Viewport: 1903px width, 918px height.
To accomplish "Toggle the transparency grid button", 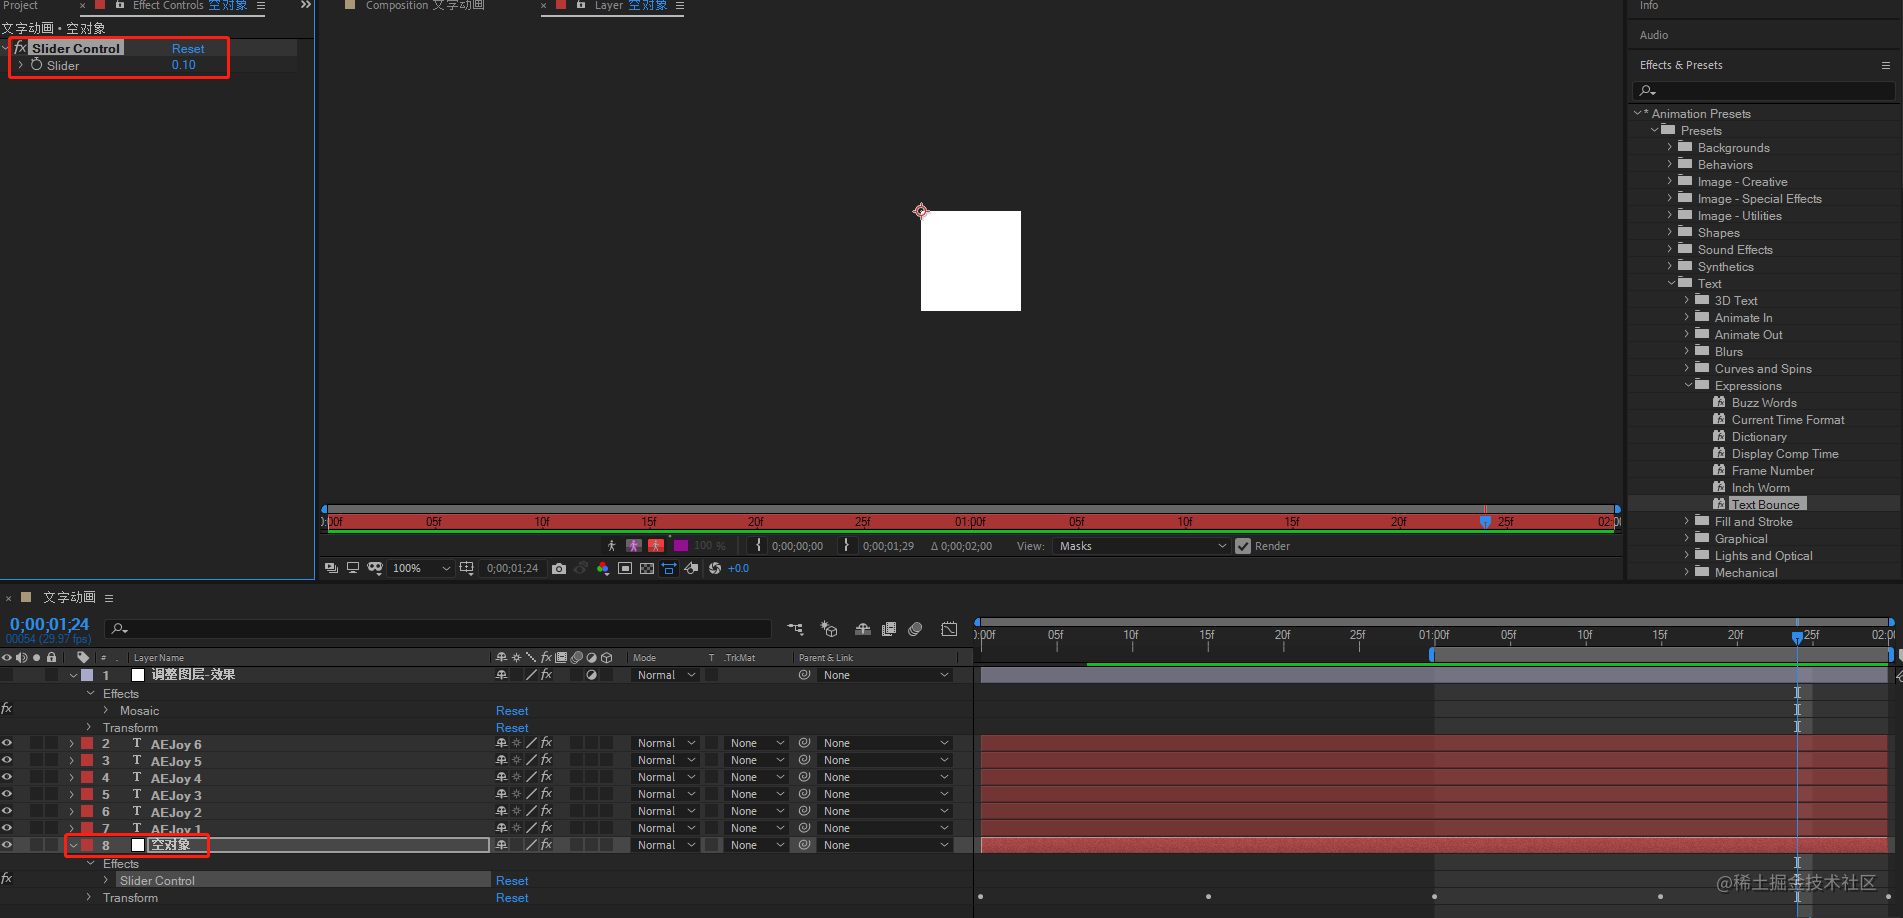I will point(647,568).
